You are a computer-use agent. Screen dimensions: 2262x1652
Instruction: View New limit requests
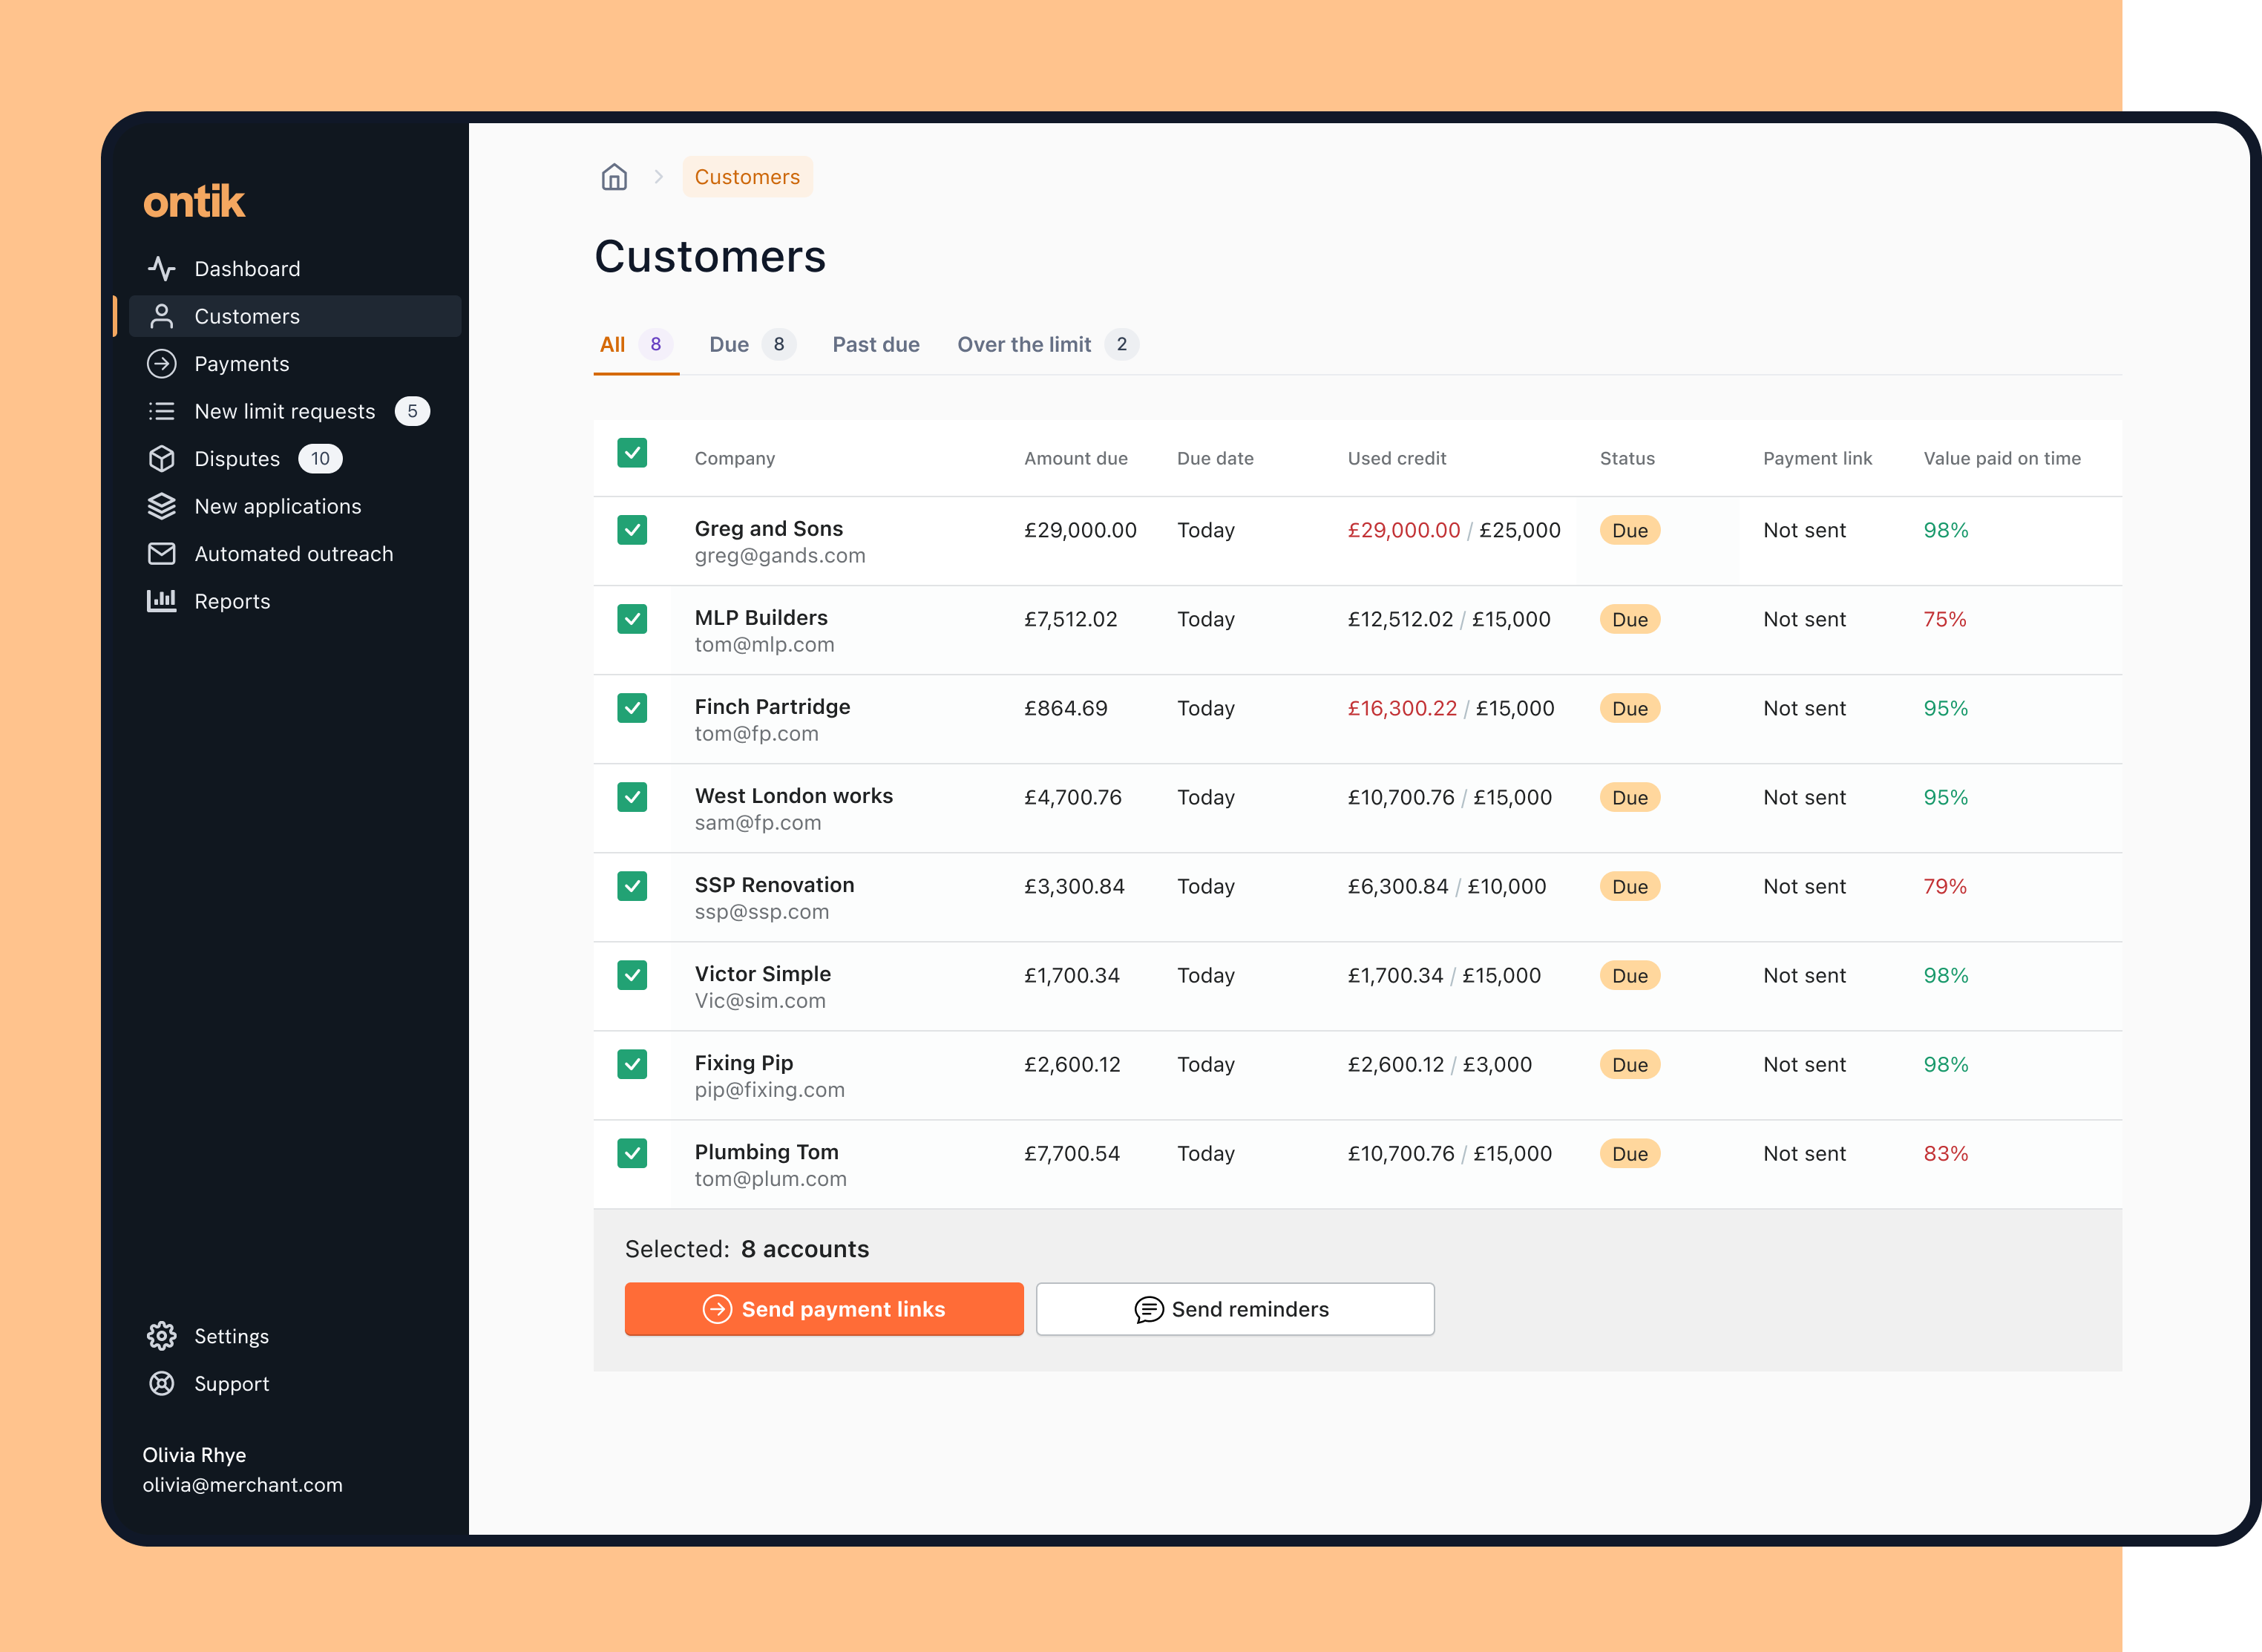click(284, 410)
